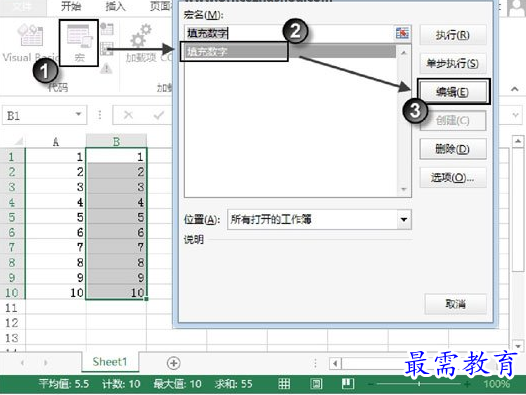This screenshot has width=526, height=395.
Task: Click cell B5 containing 5
Action: click(116, 217)
